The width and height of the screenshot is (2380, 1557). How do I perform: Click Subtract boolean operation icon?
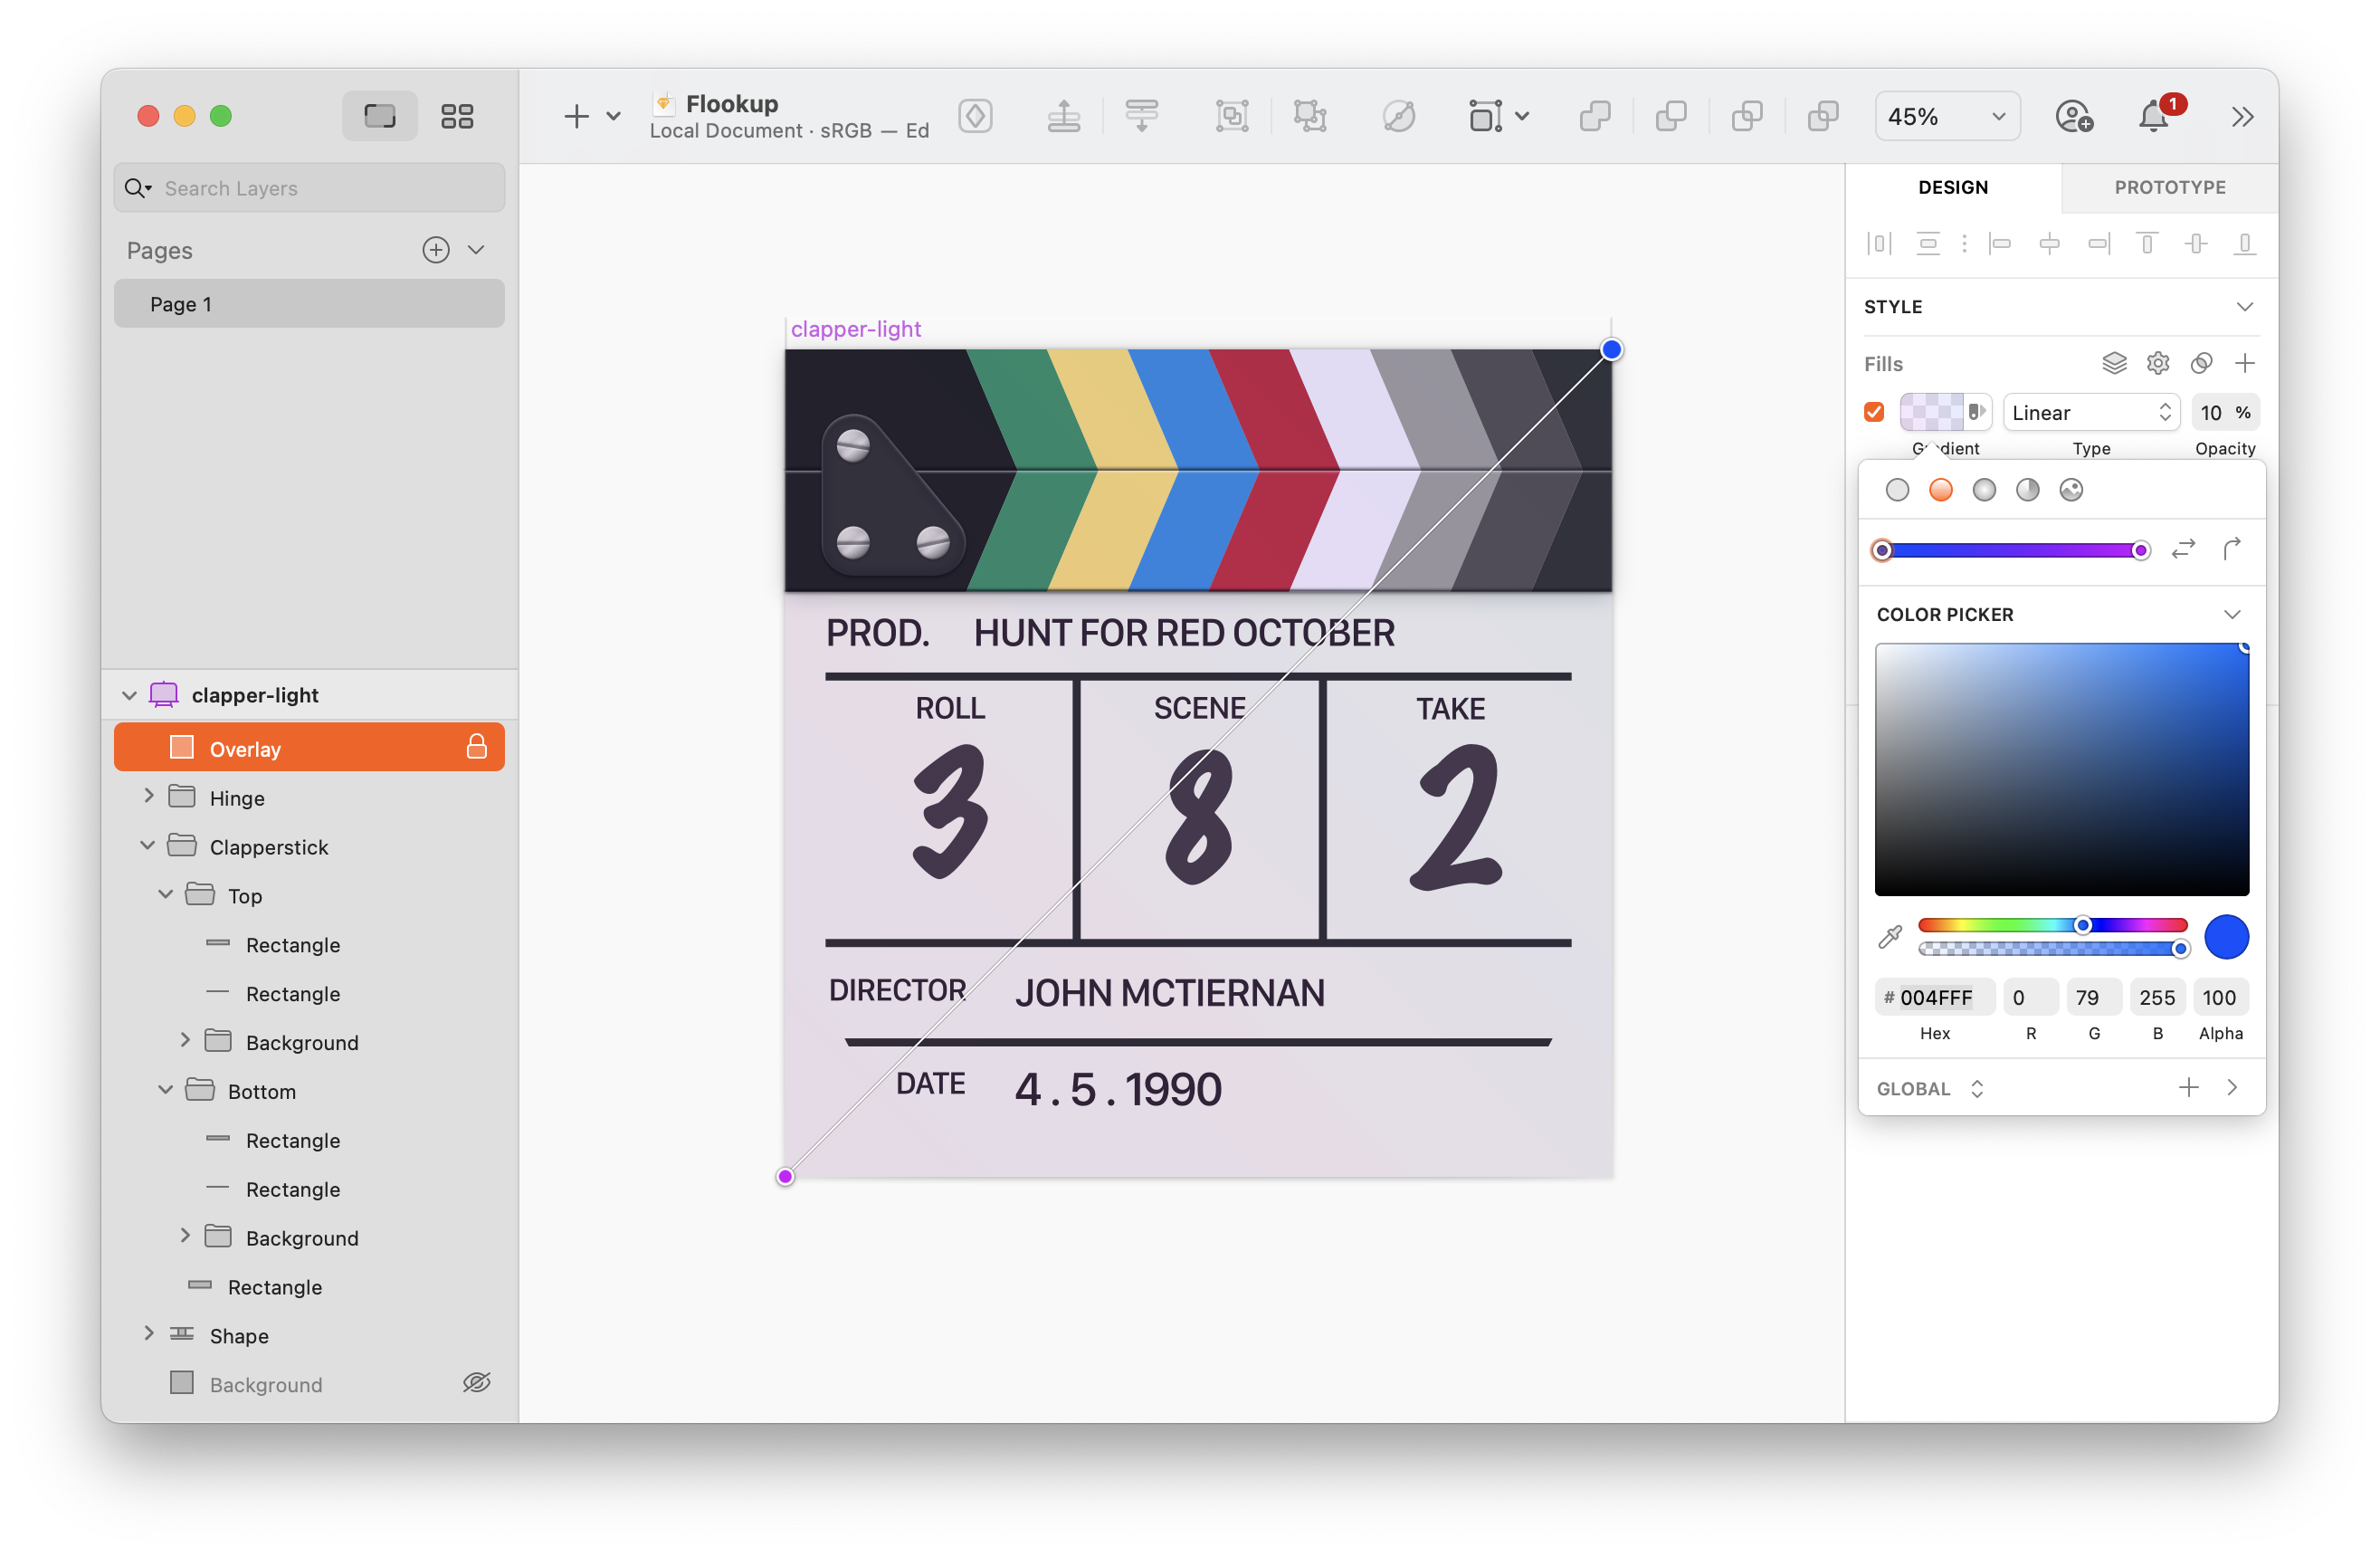(x=1670, y=116)
